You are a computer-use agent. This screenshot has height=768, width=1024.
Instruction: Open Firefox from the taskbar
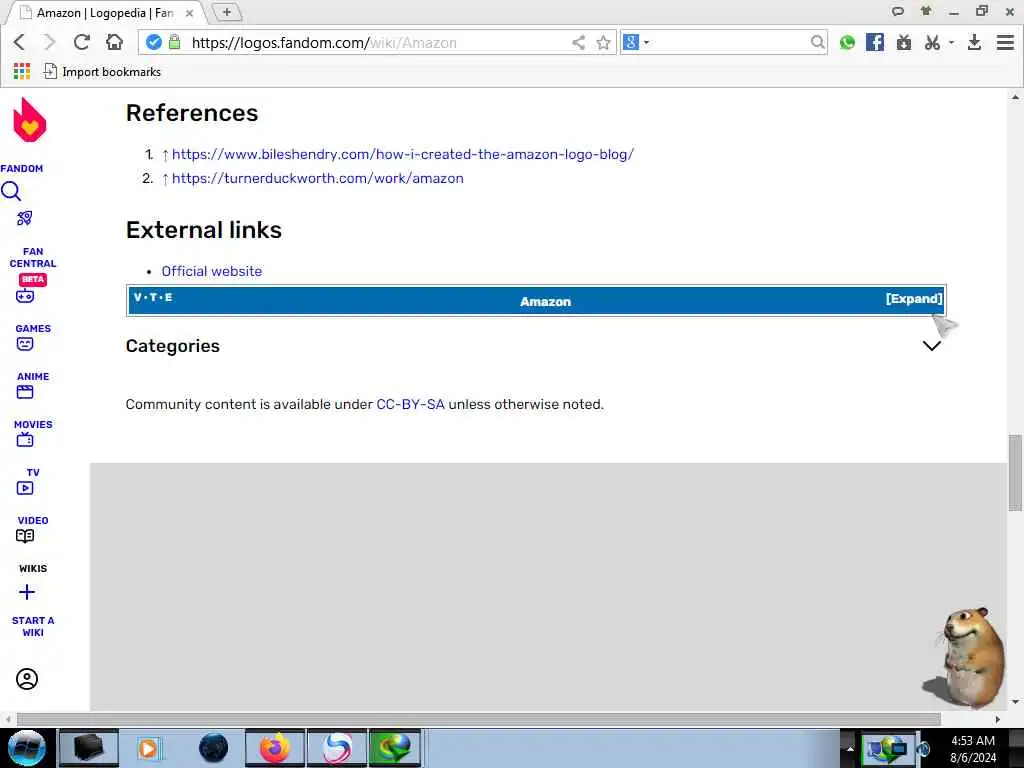[x=274, y=748]
